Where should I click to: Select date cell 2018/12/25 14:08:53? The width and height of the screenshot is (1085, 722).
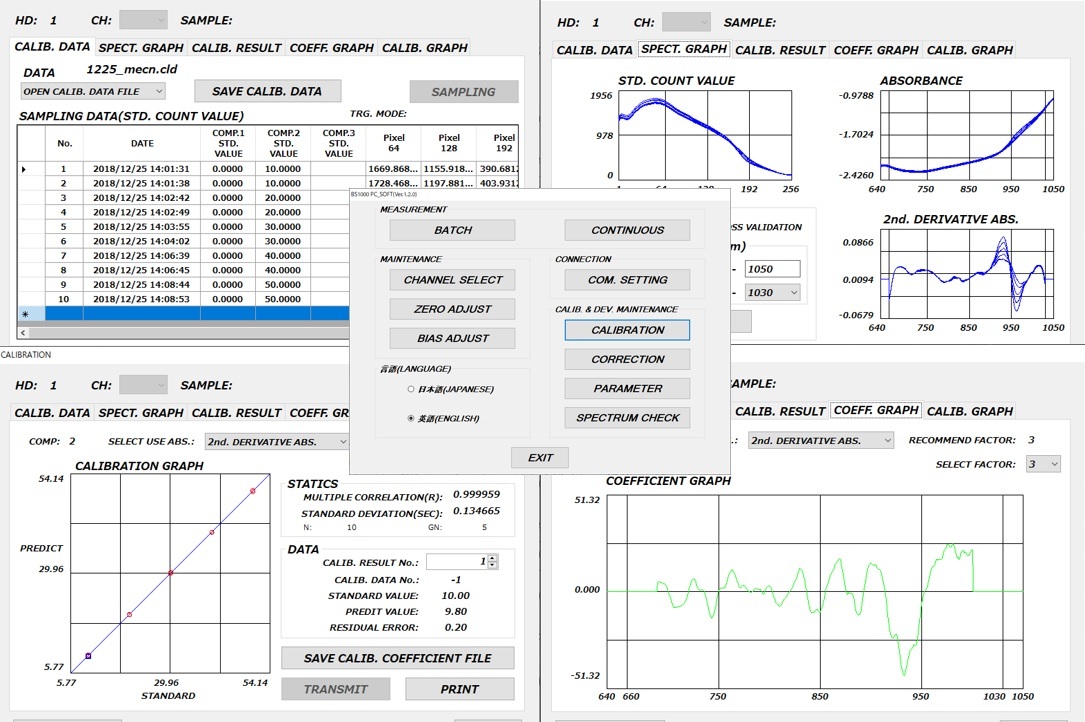coord(141,299)
